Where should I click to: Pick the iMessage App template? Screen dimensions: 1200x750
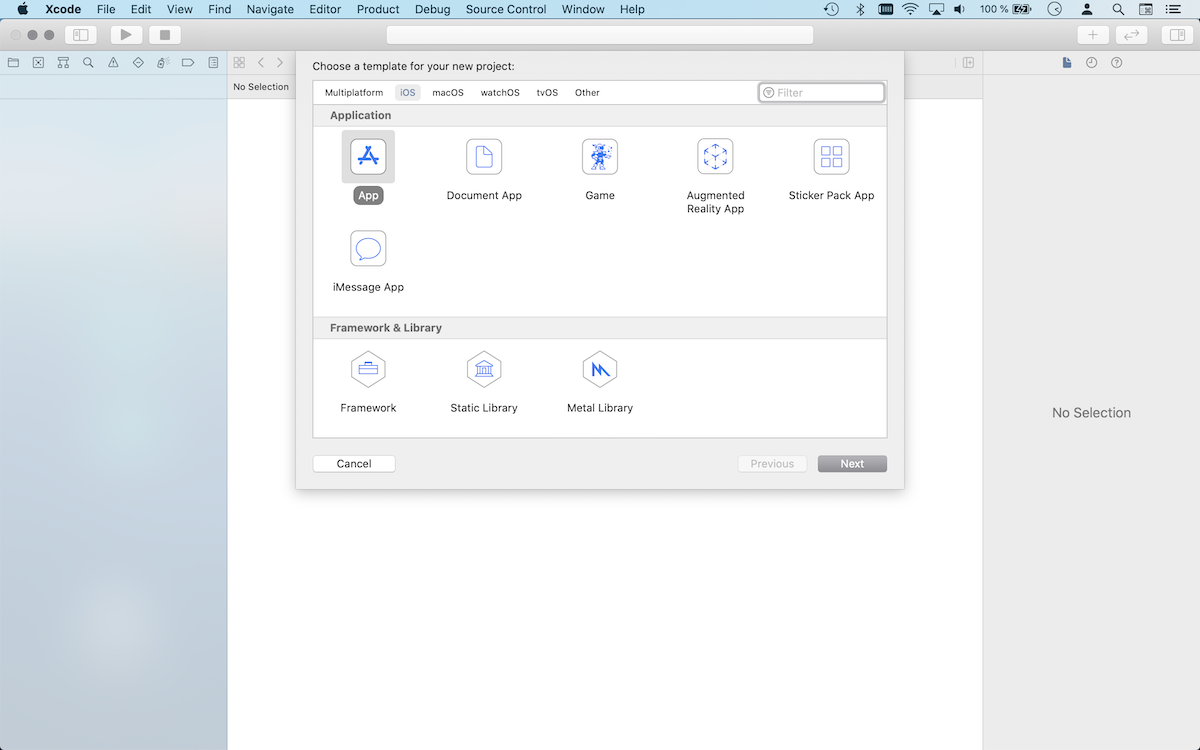click(x=368, y=248)
